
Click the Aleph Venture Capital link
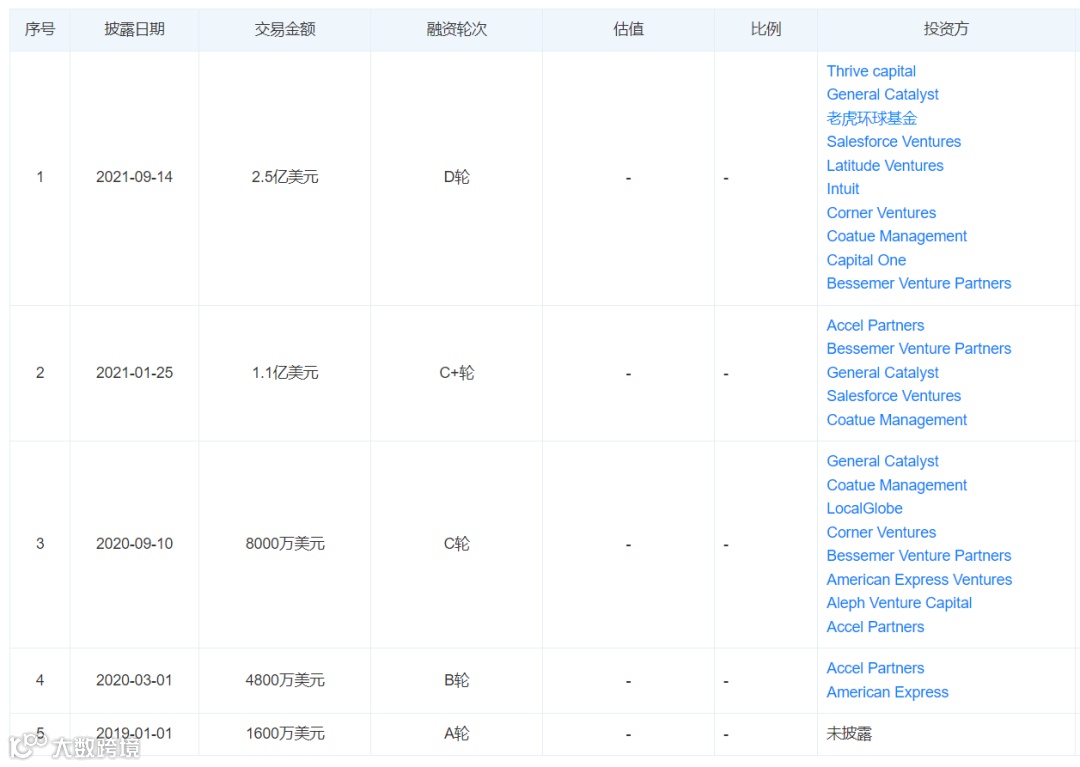(899, 603)
